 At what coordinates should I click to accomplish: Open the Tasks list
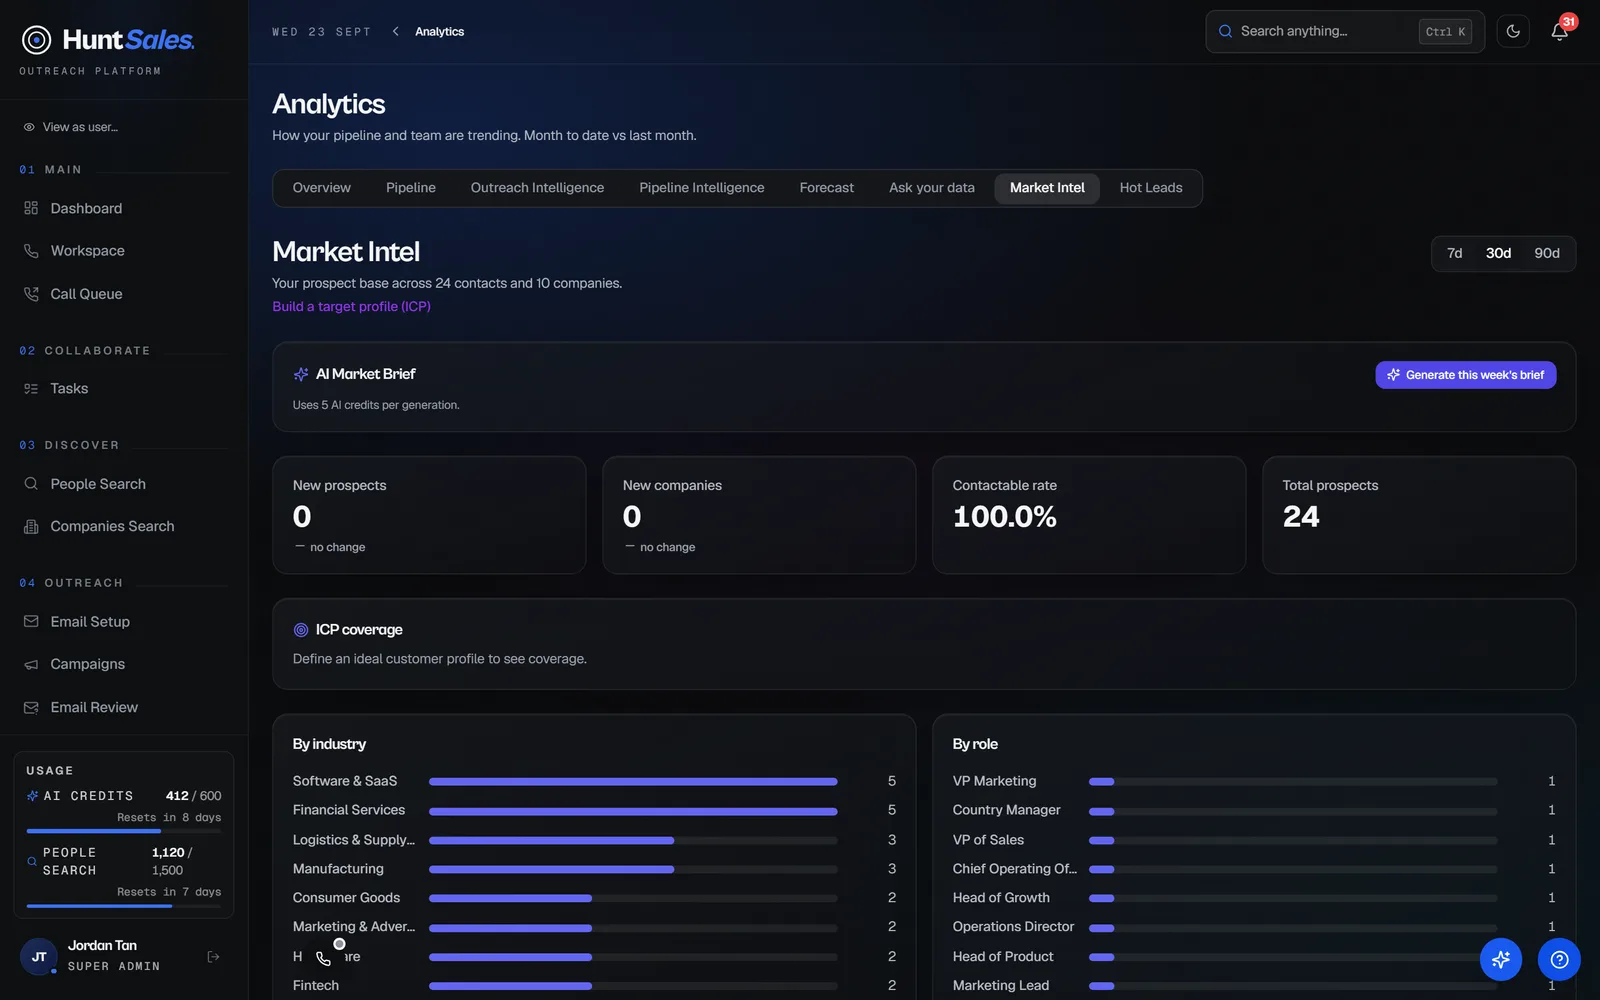tap(69, 389)
